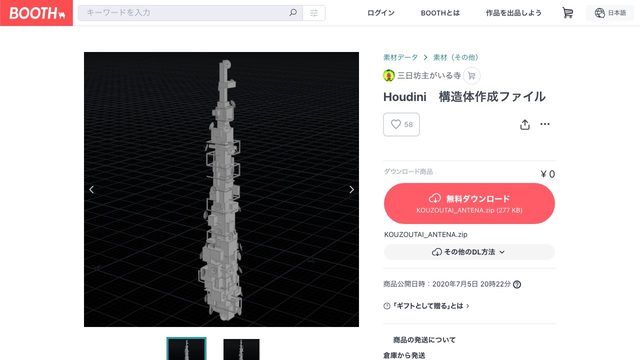Select the first thumbnail image
The image size is (640, 360).
(x=187, y=349)
